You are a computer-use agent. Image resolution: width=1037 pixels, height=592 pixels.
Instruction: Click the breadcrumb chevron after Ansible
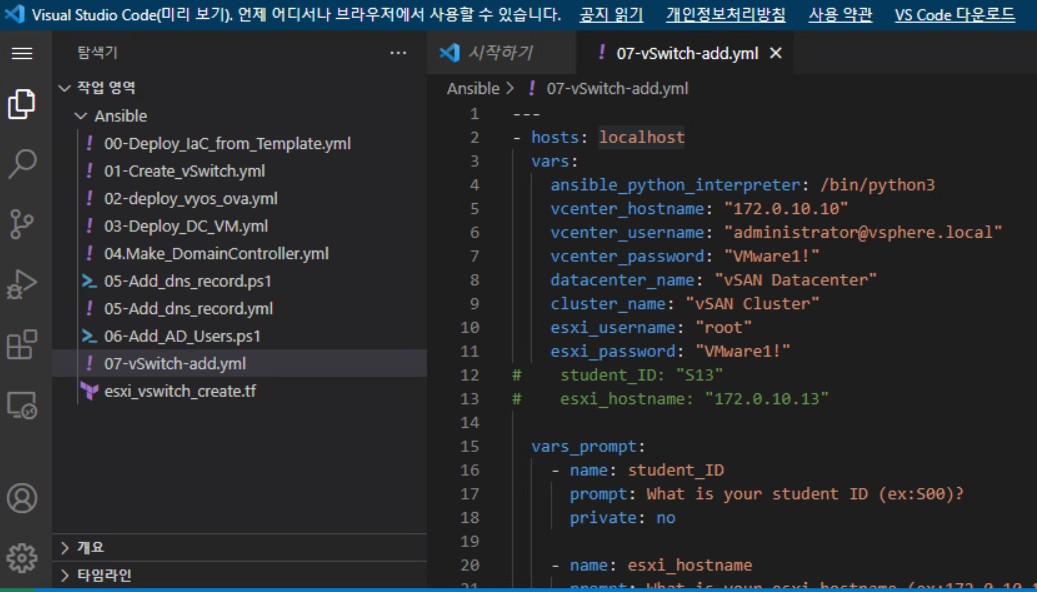[511, 88]
